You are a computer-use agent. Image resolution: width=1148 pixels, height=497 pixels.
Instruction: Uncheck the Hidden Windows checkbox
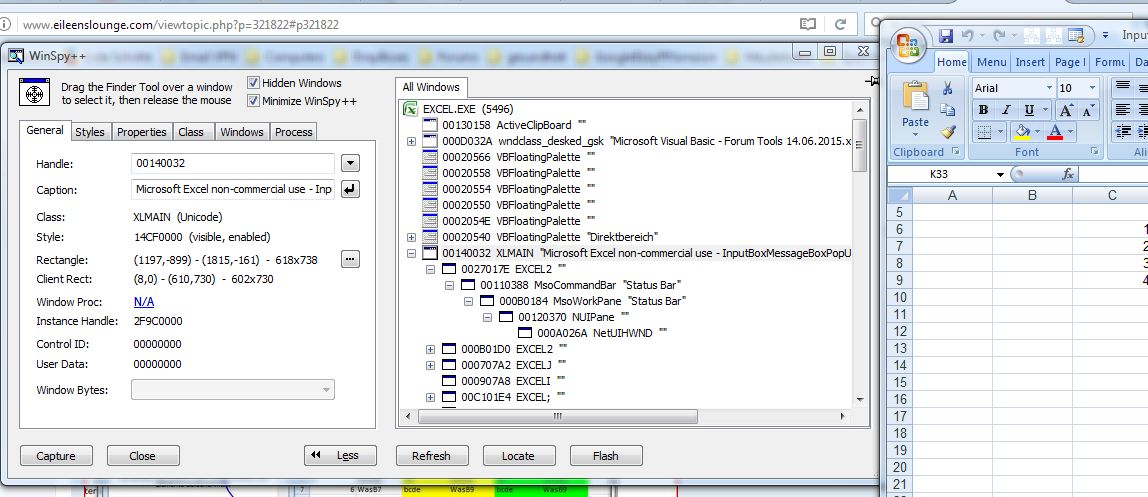(253, 83)
